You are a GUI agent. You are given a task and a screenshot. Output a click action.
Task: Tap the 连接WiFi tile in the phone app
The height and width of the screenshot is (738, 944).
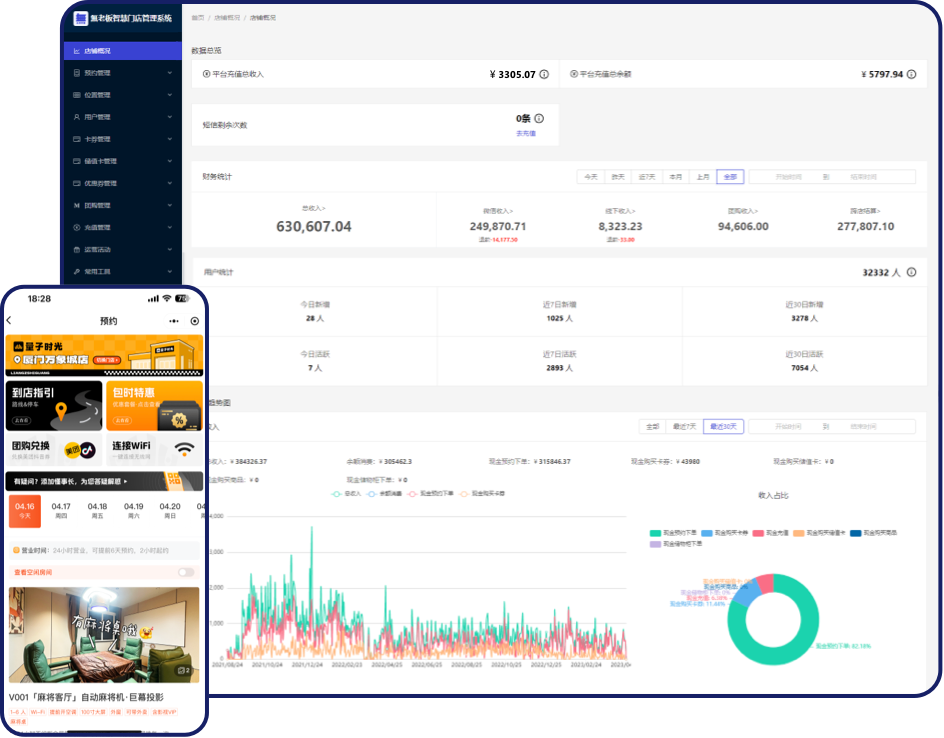coord(154,448)
